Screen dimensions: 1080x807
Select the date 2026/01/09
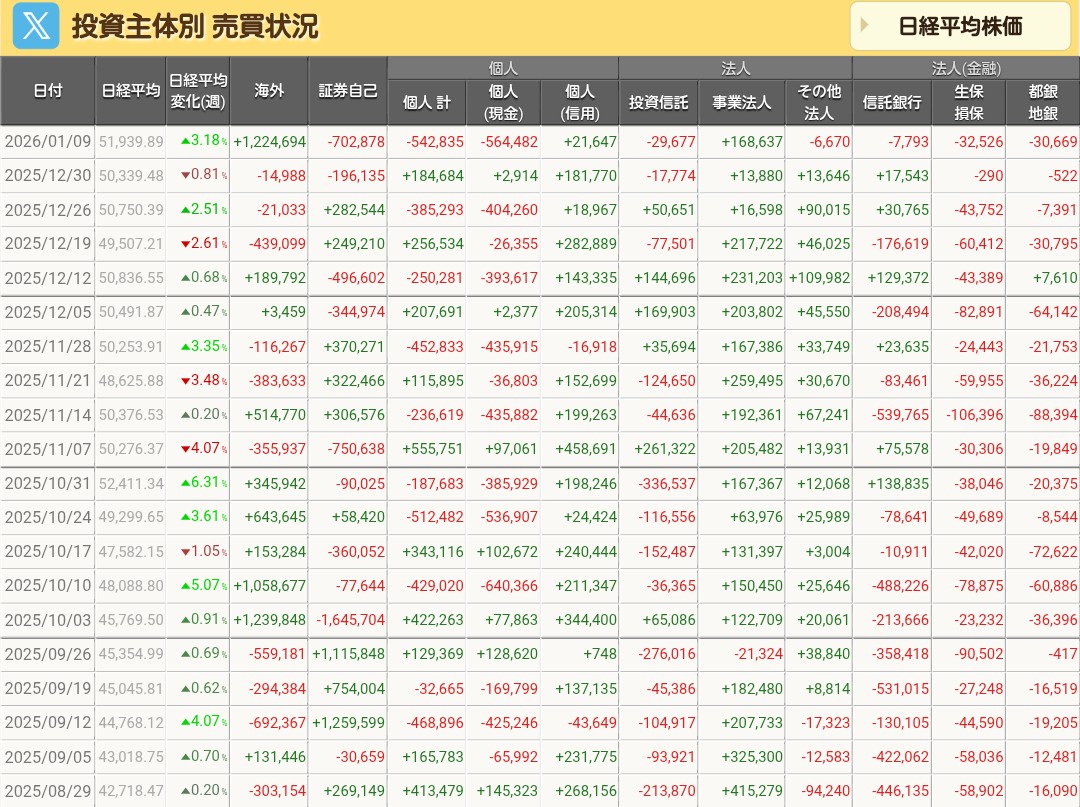pyautogui.click(x=48, y=141)
